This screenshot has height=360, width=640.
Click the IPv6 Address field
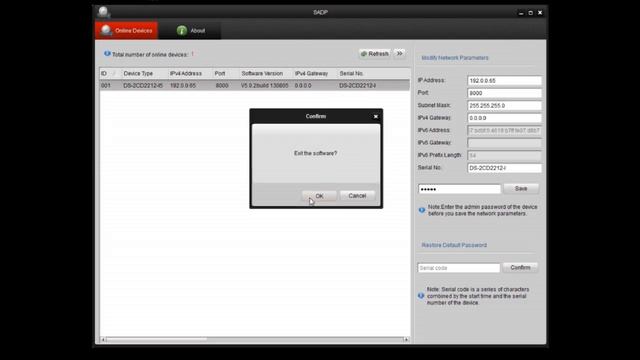coord(504,131)
